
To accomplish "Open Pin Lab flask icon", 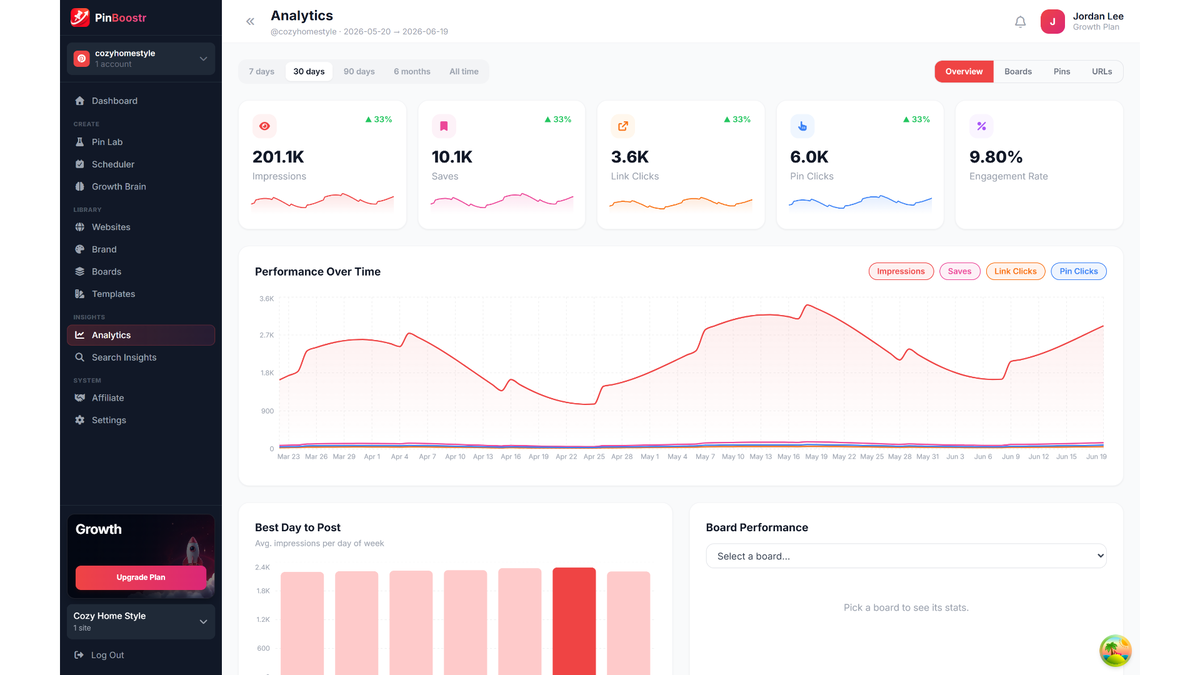I will click(80, 142).
